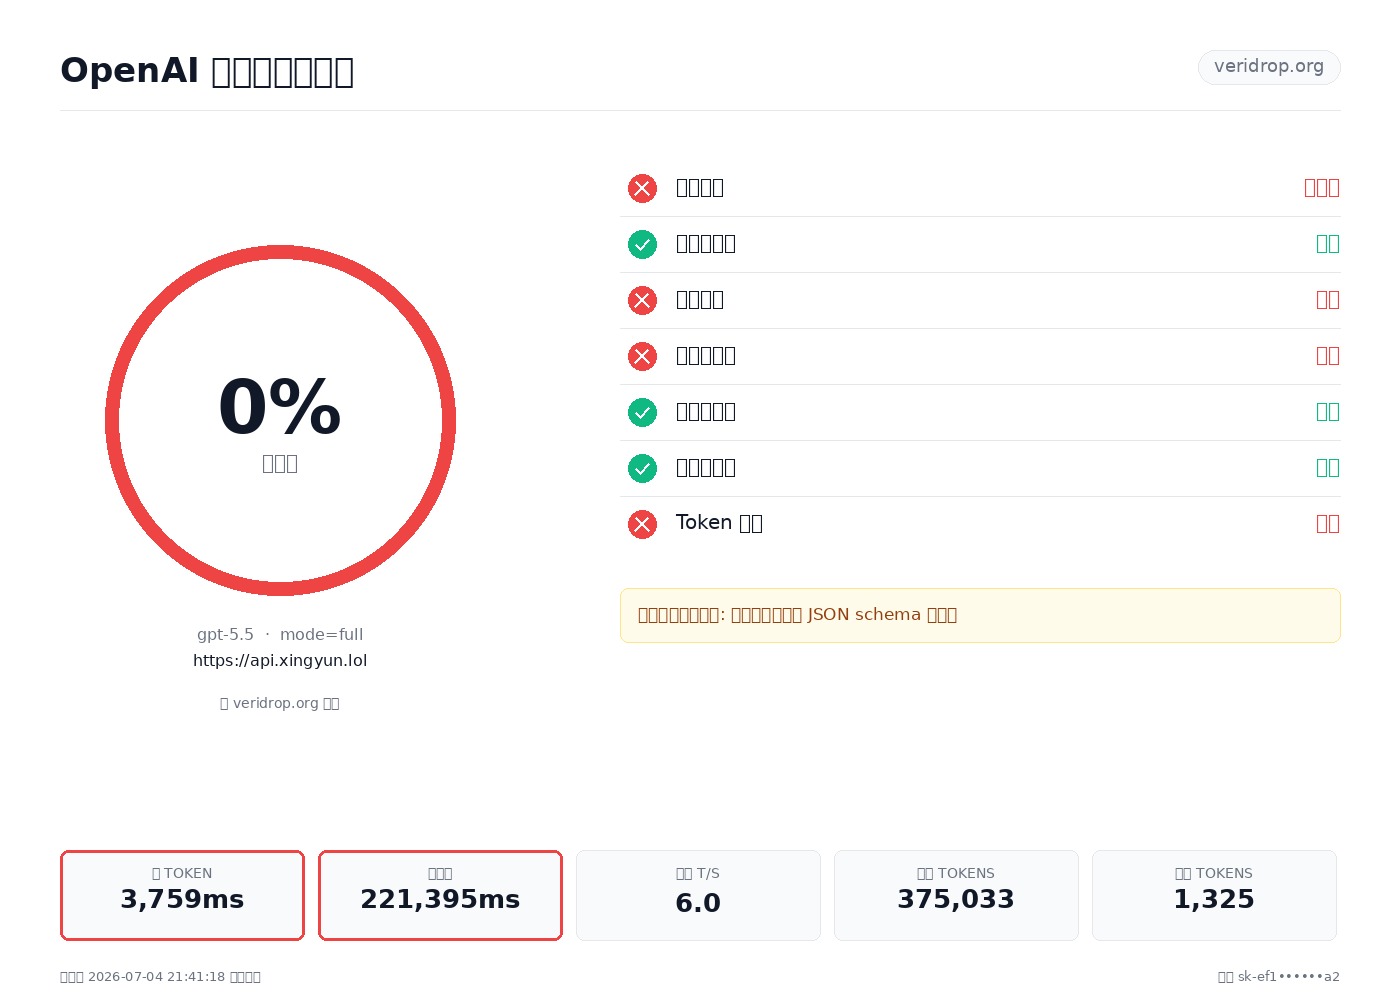
Task: Click the gpt-5.5 mode=full model label
Action: coord(280,635)
